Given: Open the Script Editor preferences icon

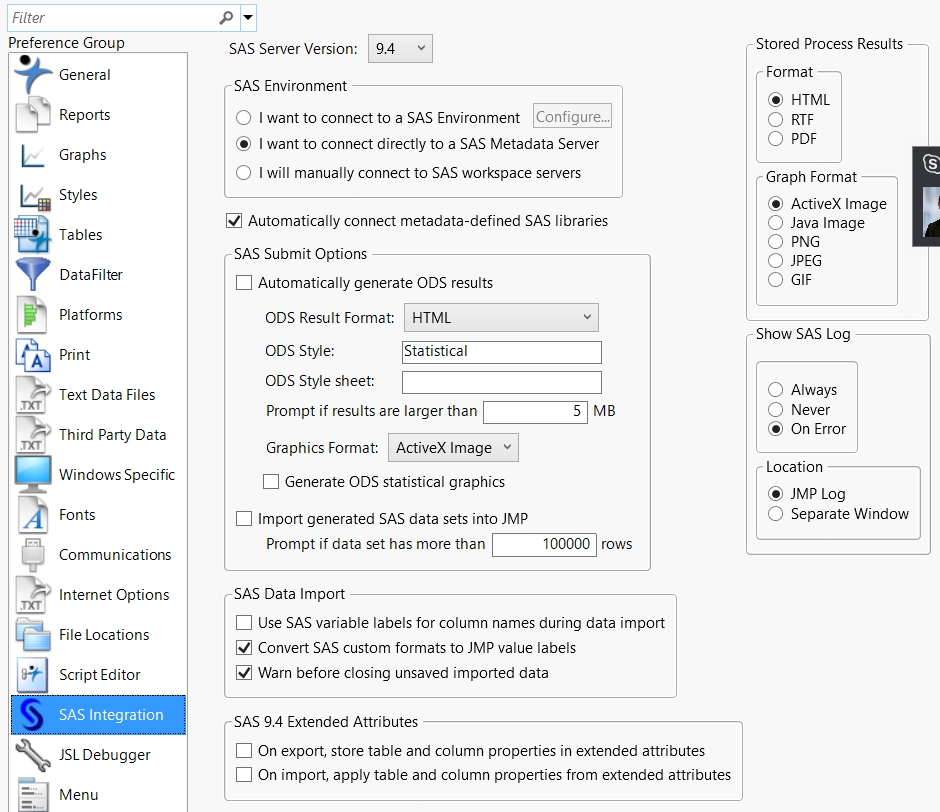Looking at the screenshot, I should (x=33, y=675).
